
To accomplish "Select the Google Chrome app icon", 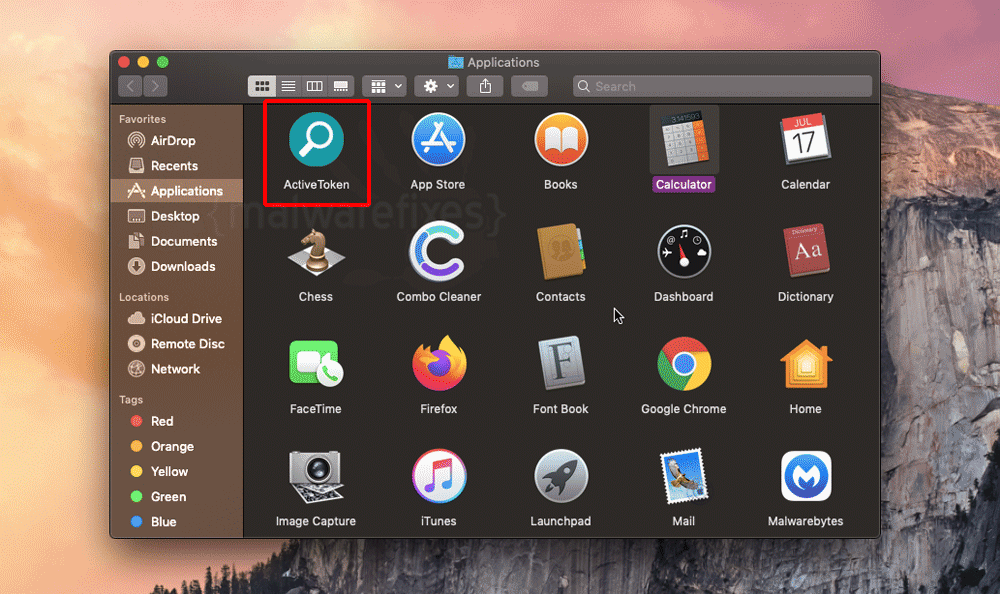I will pyautogui.click(x=684, y=364).
